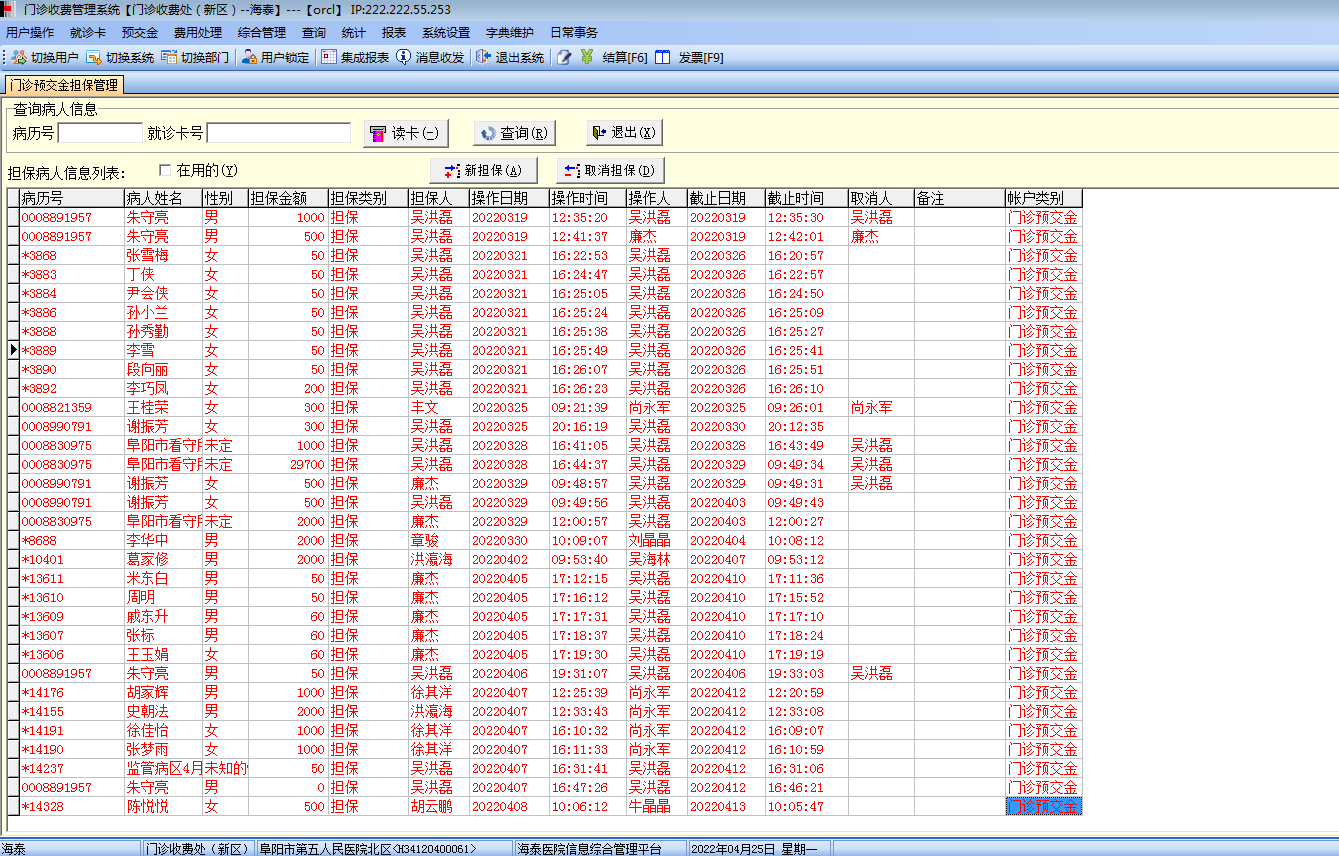Select the patient name cell 王桂荣
Image resolution: width=1339 pixels, height=856 pixels.
[163, 408]
